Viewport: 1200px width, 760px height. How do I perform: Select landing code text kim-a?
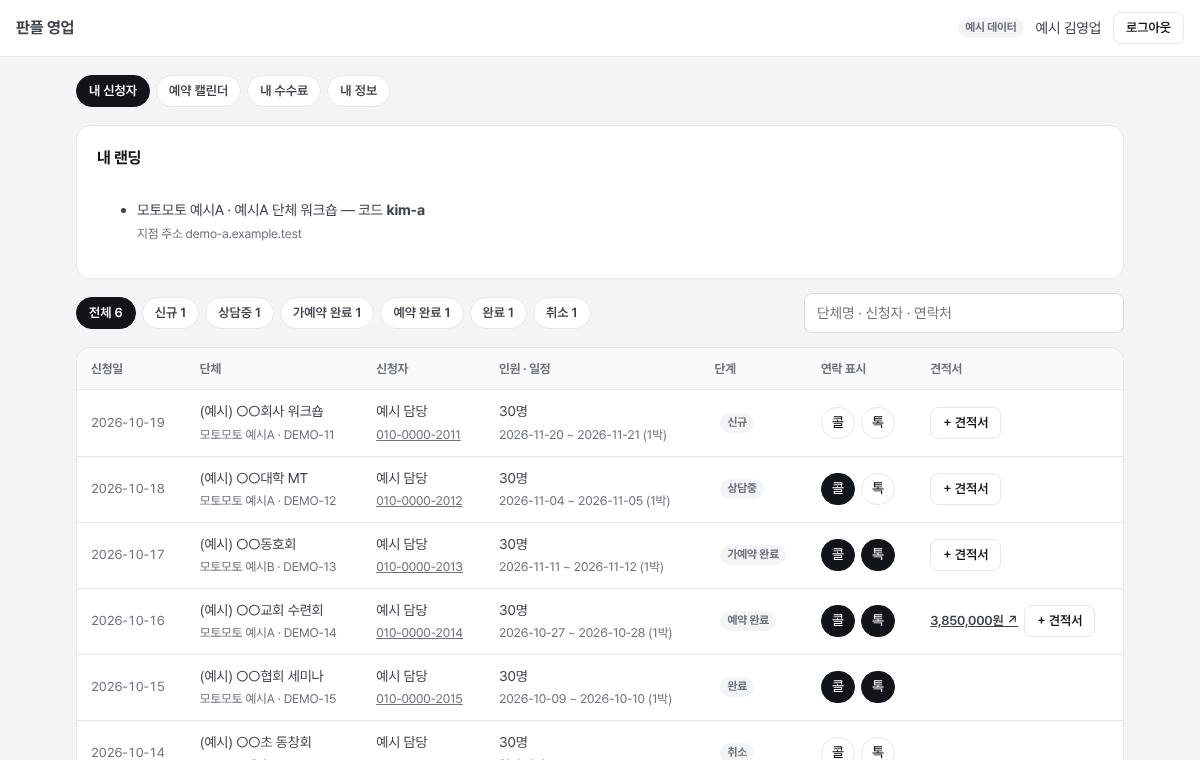click(x=406, y=210)
